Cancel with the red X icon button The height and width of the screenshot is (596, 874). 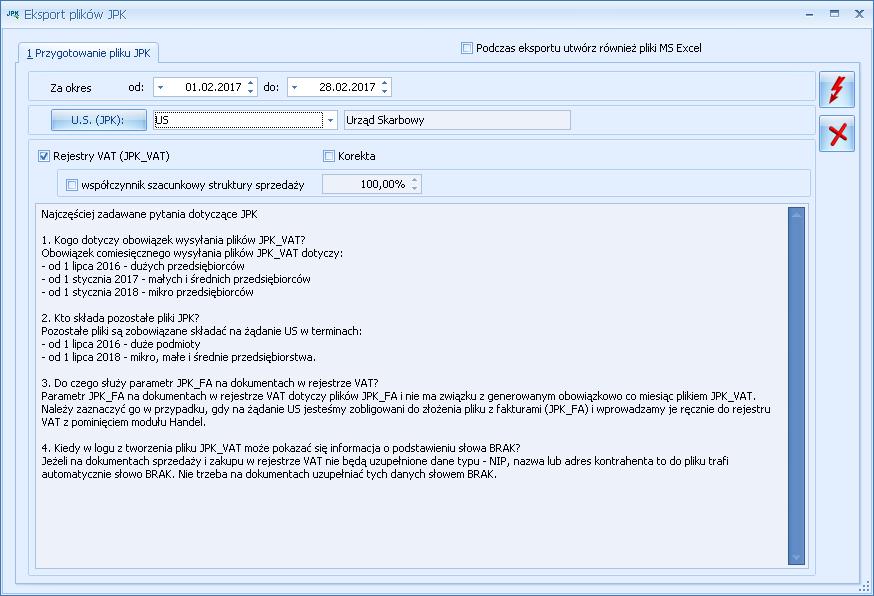[x=836, y=134]
